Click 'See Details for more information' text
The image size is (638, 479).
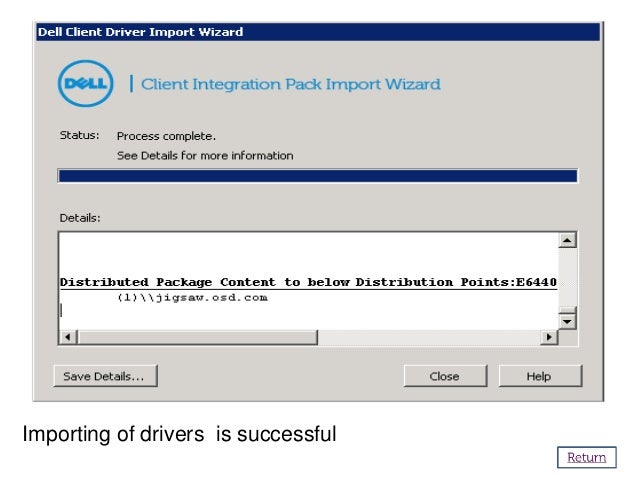point(205,155)
